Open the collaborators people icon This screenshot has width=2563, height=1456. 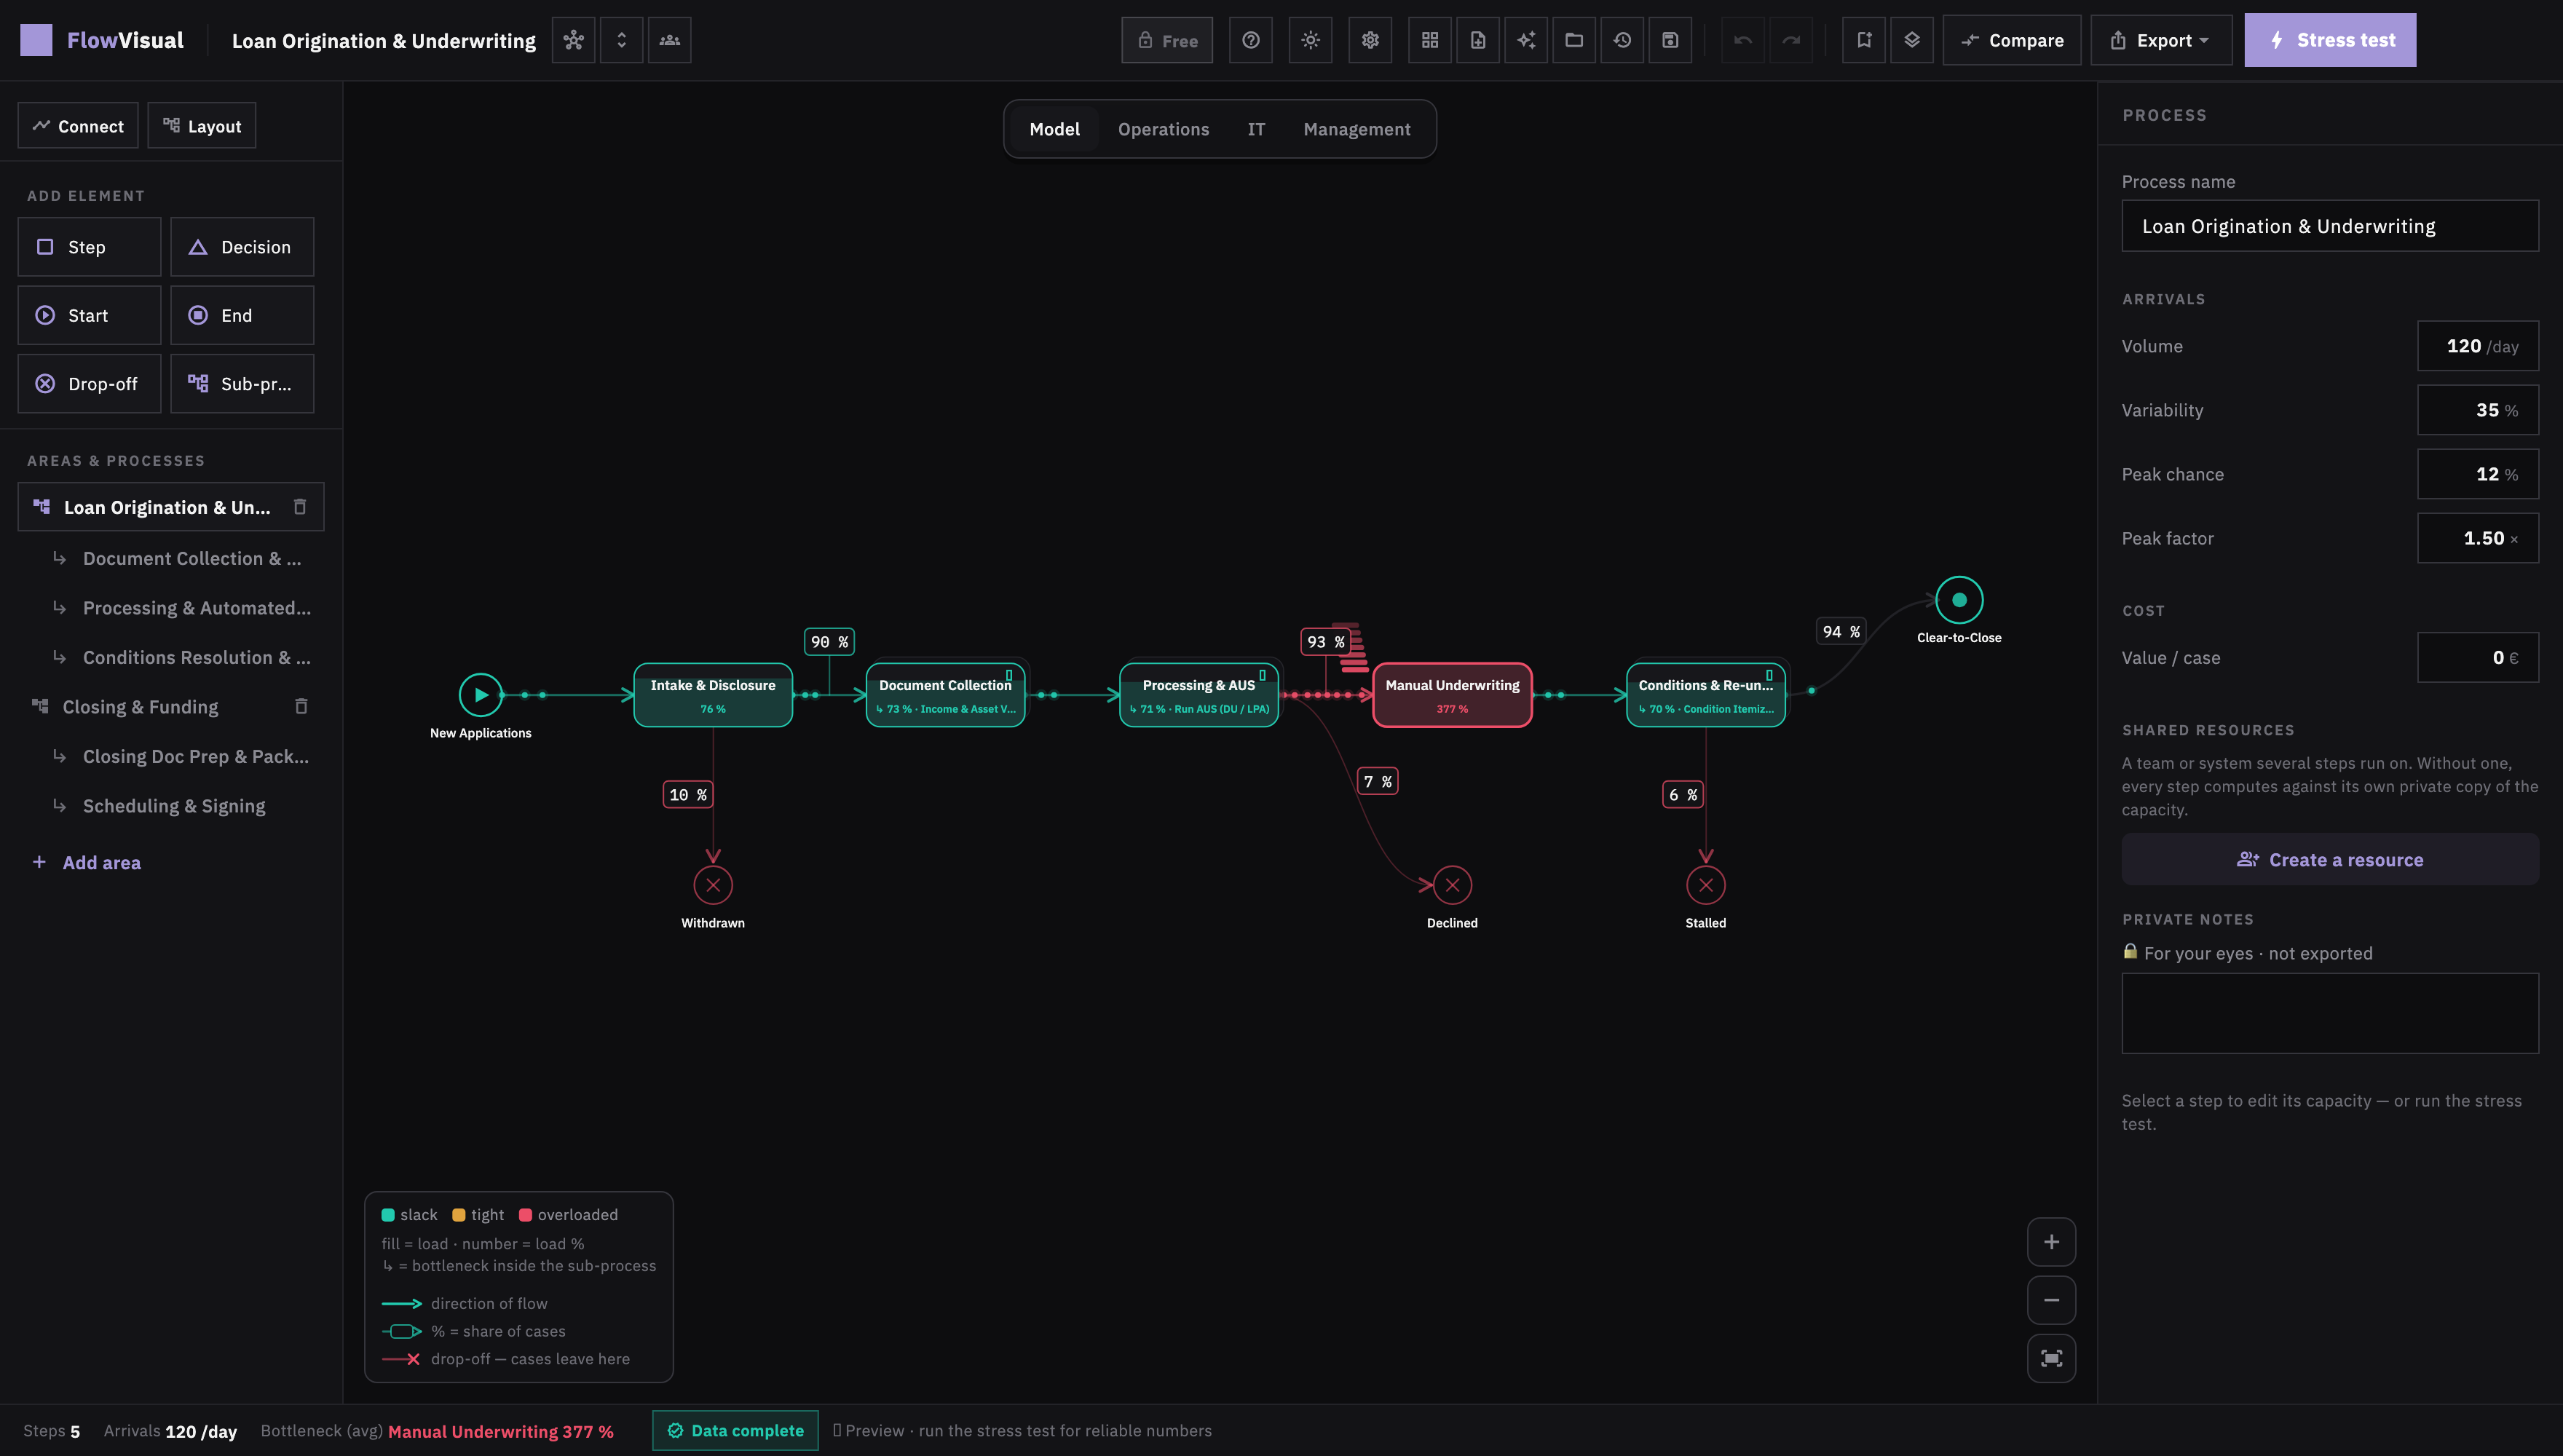[669, 40]
